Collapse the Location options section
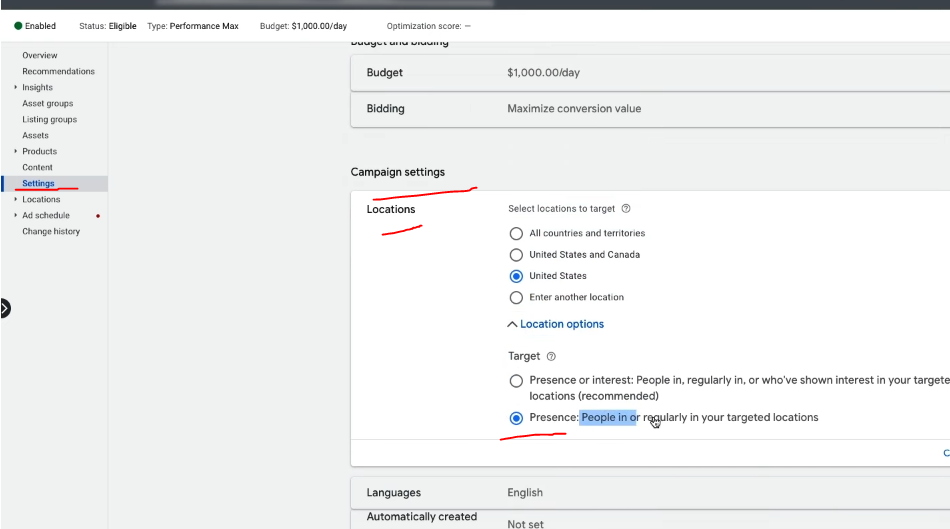950x529 pixels. (556, 324)
